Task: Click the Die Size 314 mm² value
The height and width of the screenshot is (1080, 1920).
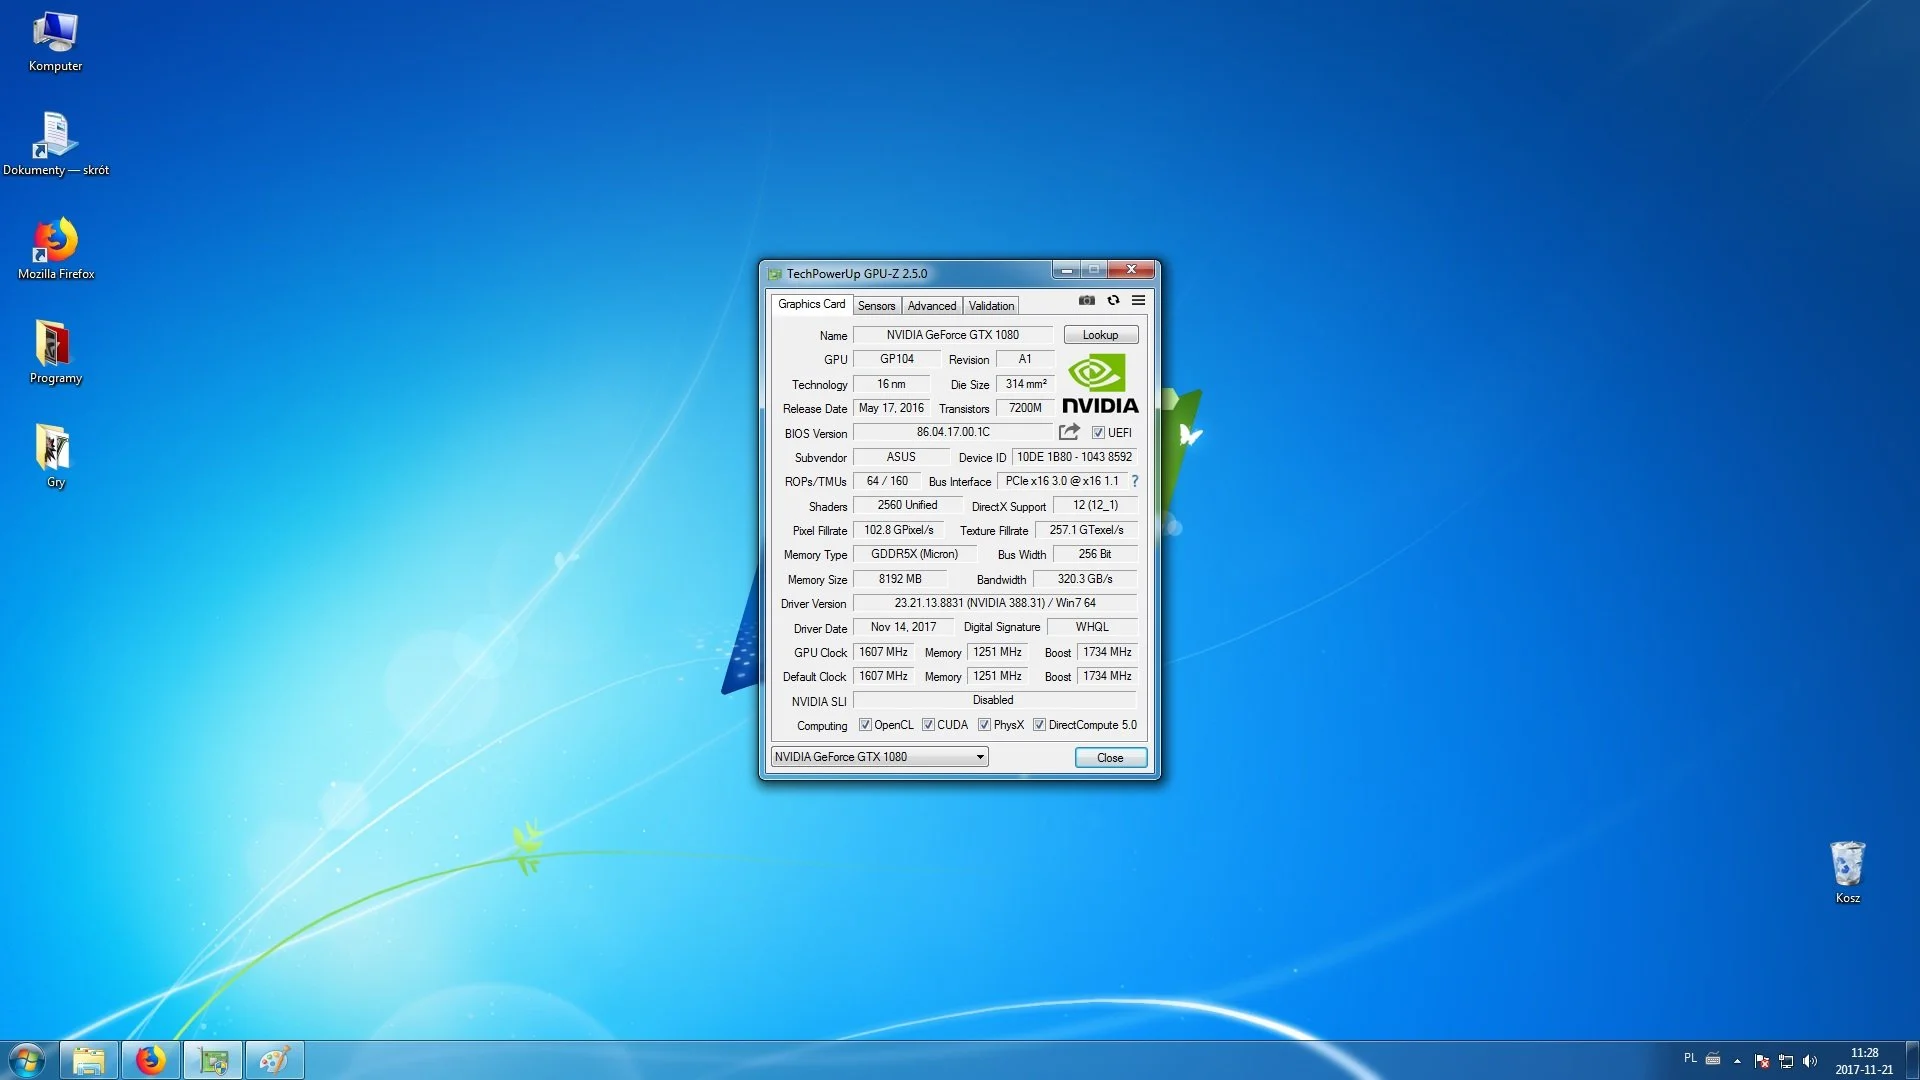Action: [1025, 384]
